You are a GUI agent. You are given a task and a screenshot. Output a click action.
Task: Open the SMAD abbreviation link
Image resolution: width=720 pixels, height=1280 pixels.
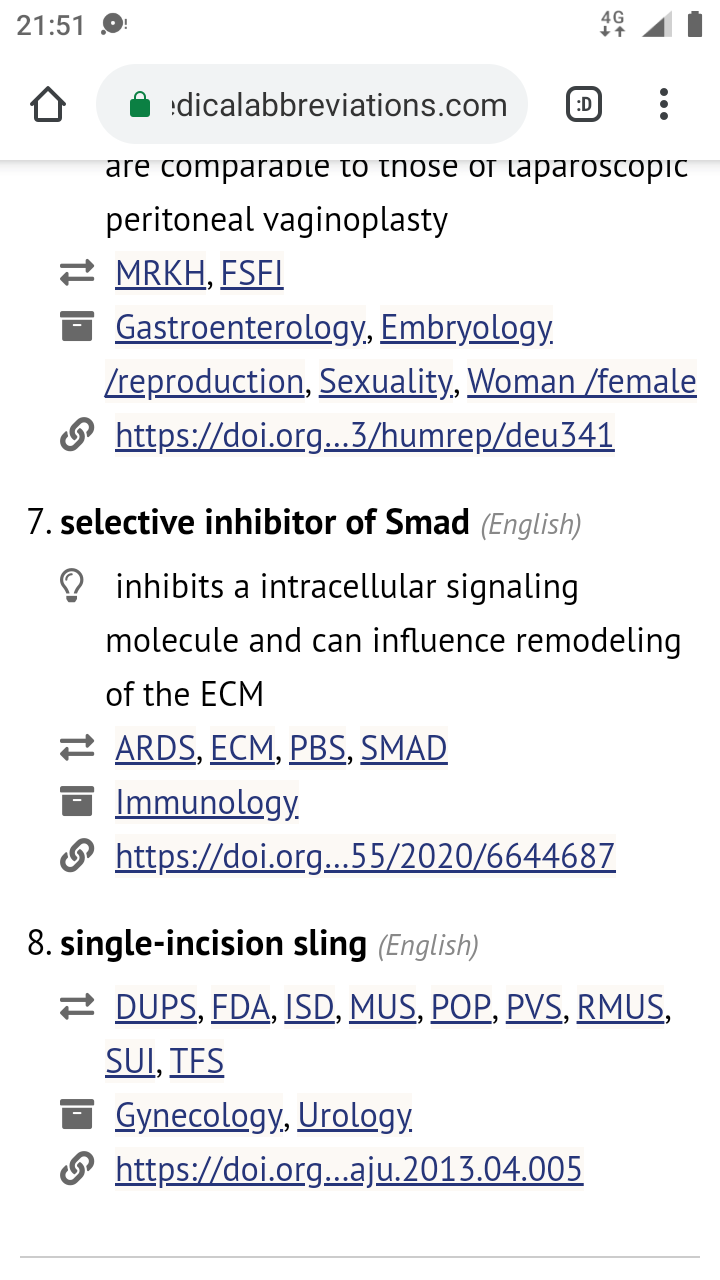tap(404, 748)
